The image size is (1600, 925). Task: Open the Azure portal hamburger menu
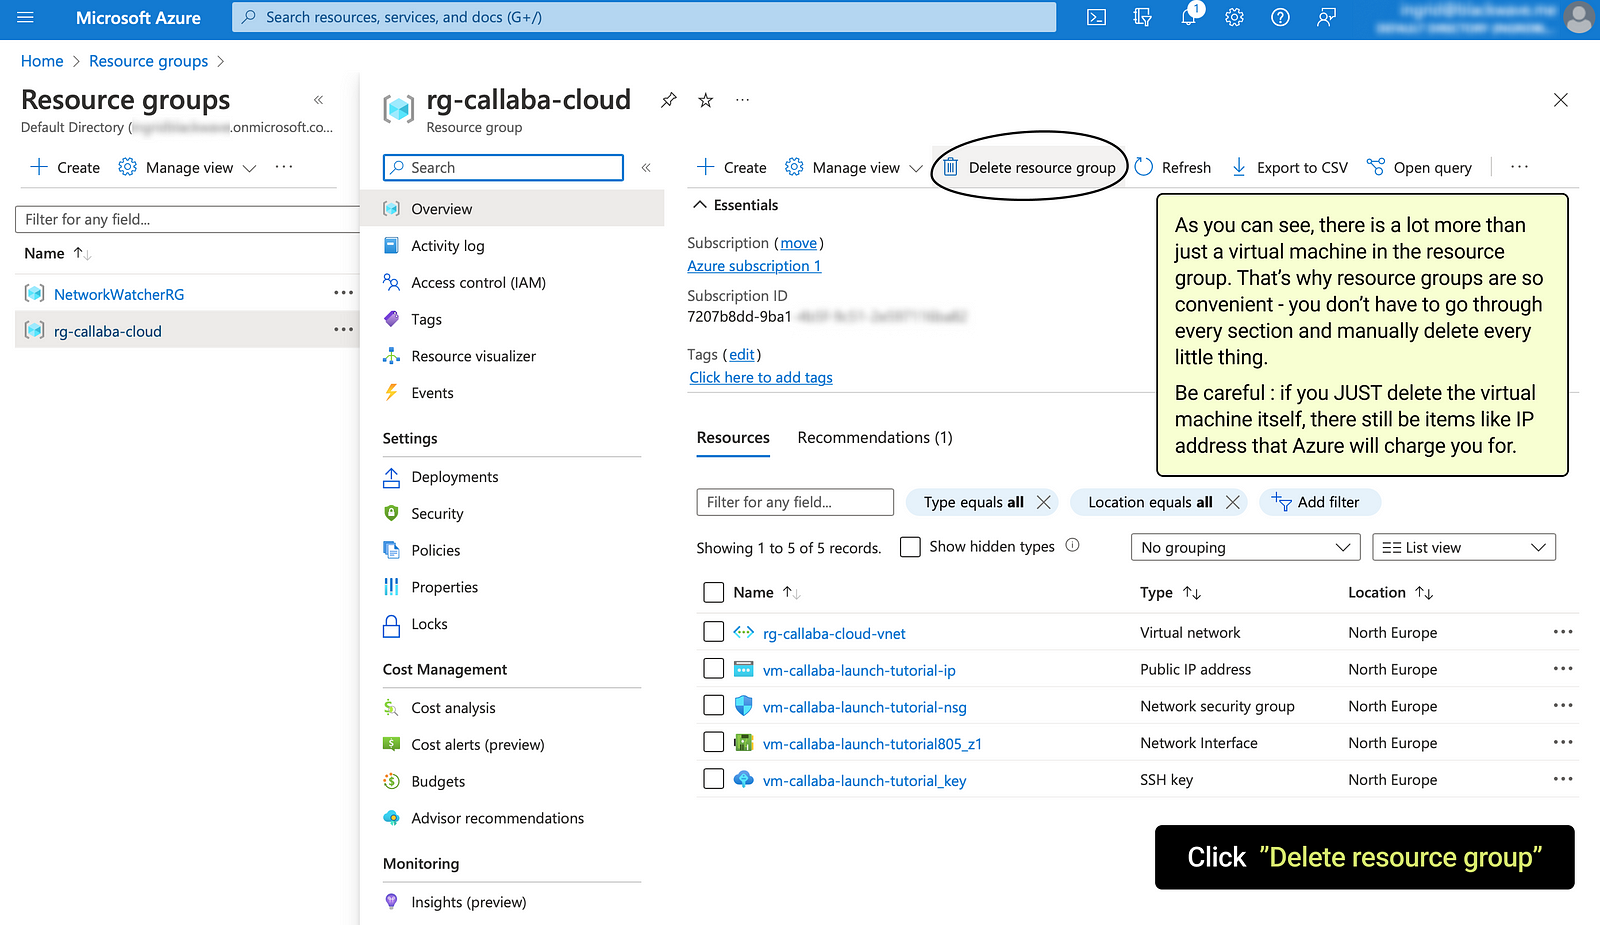point(25,17)
